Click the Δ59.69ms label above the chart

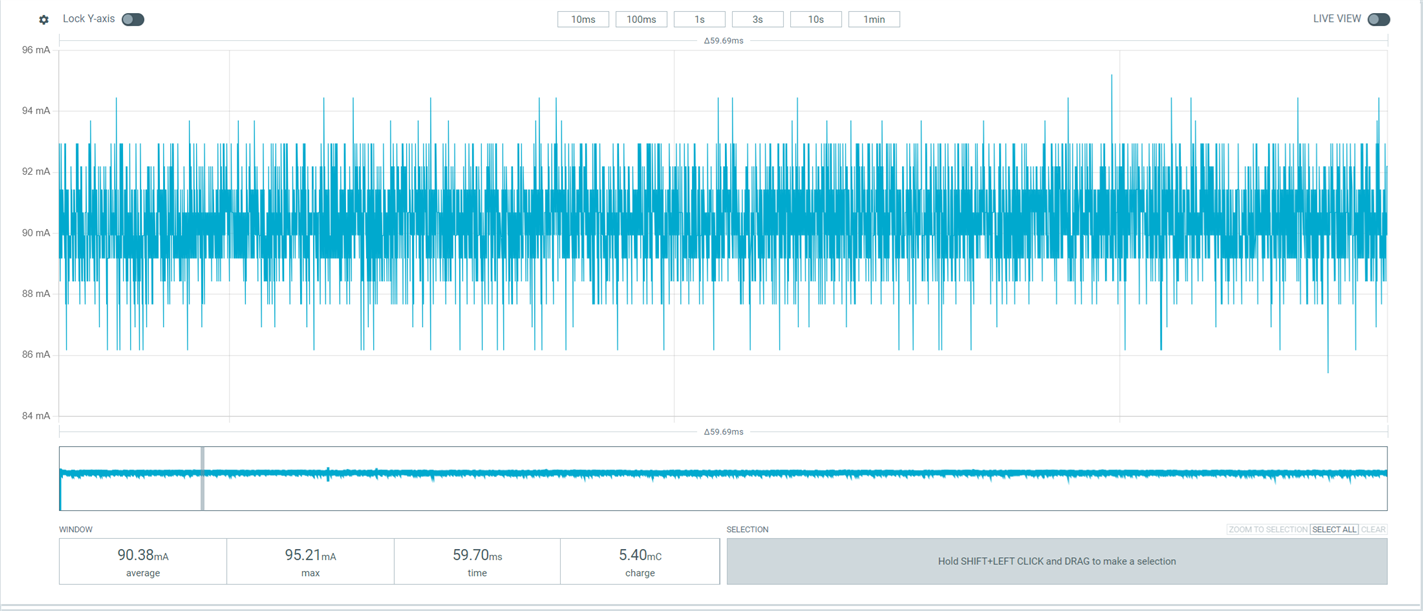tap(723, 41)
